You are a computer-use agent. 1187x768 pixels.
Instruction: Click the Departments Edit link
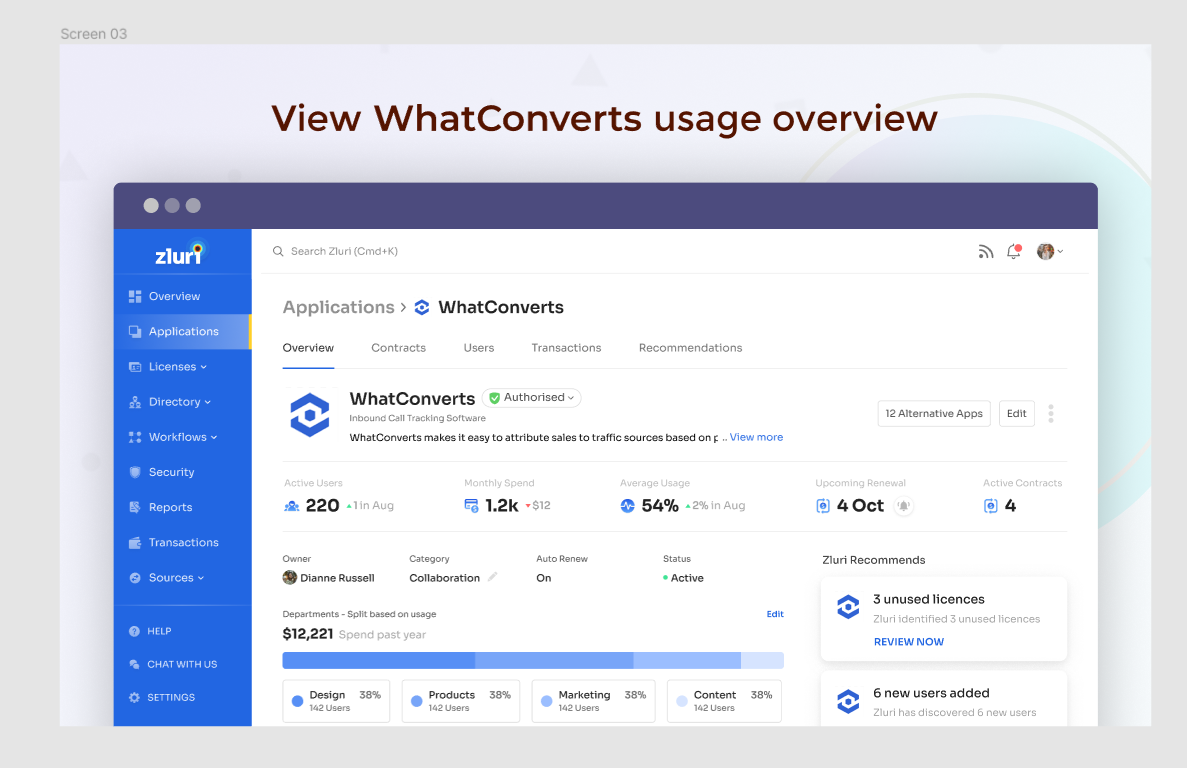(x=774, y=614)
